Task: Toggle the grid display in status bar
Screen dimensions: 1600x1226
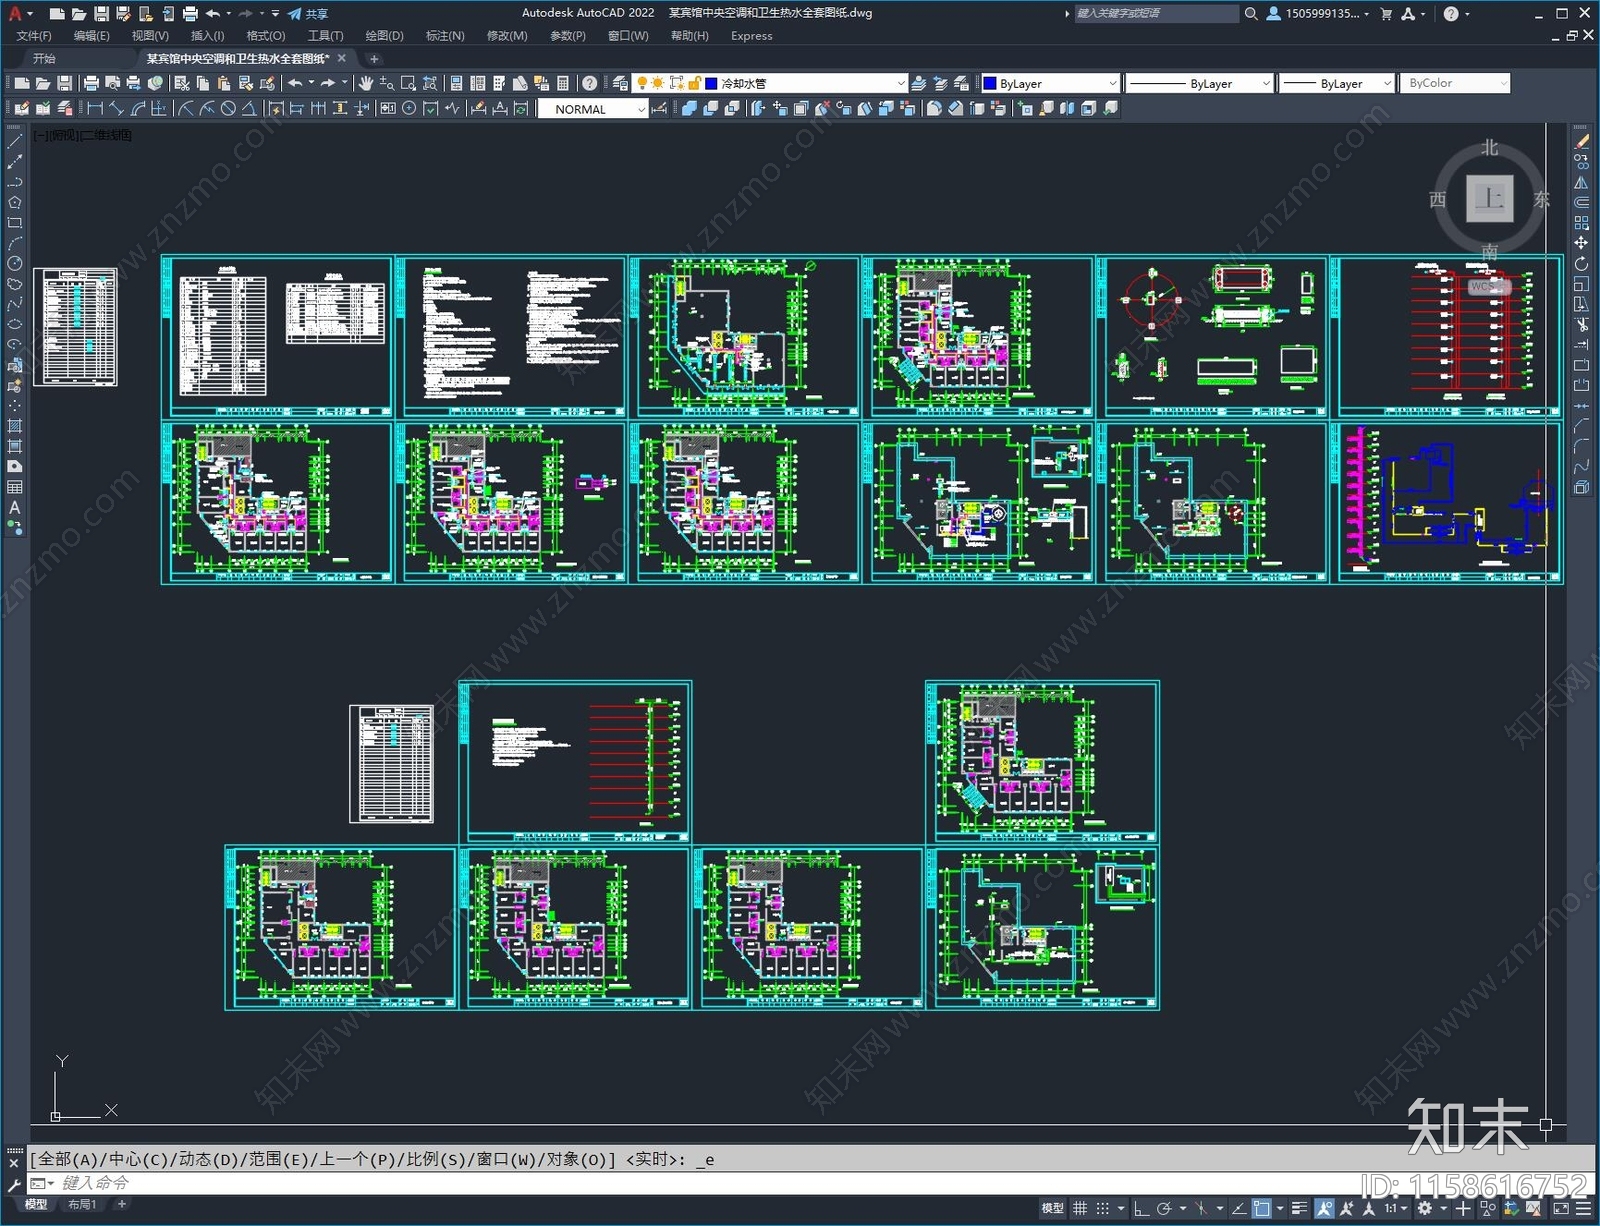Action: 1080,1208
